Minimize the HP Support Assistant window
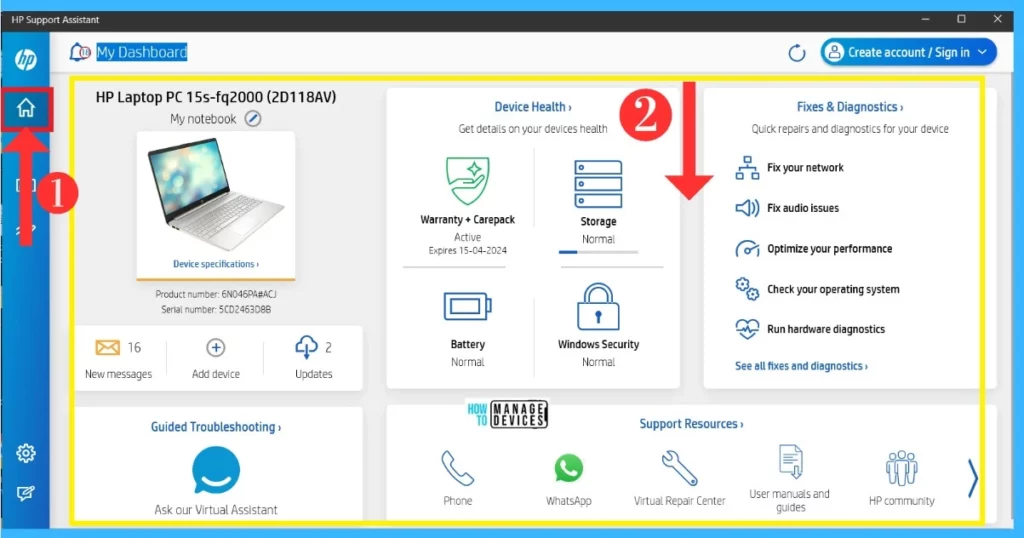 [x=925, y=20]
